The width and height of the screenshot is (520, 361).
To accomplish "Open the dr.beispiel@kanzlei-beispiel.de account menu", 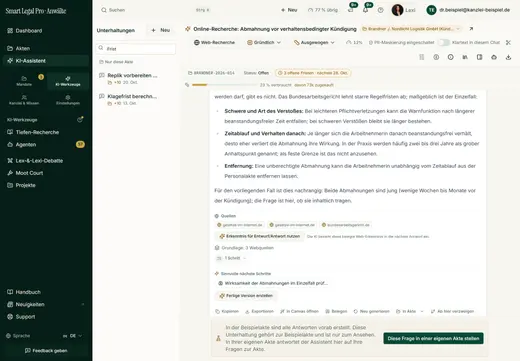I will [468, 10].
